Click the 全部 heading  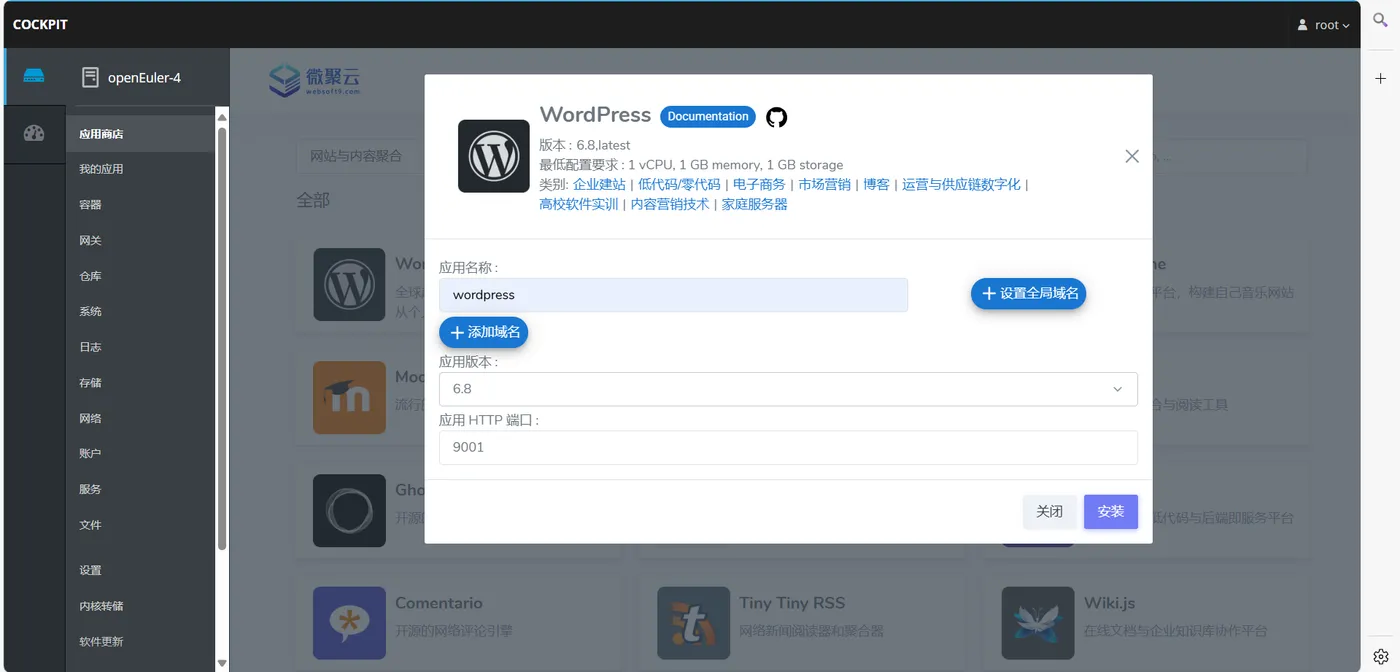(313, 200)
